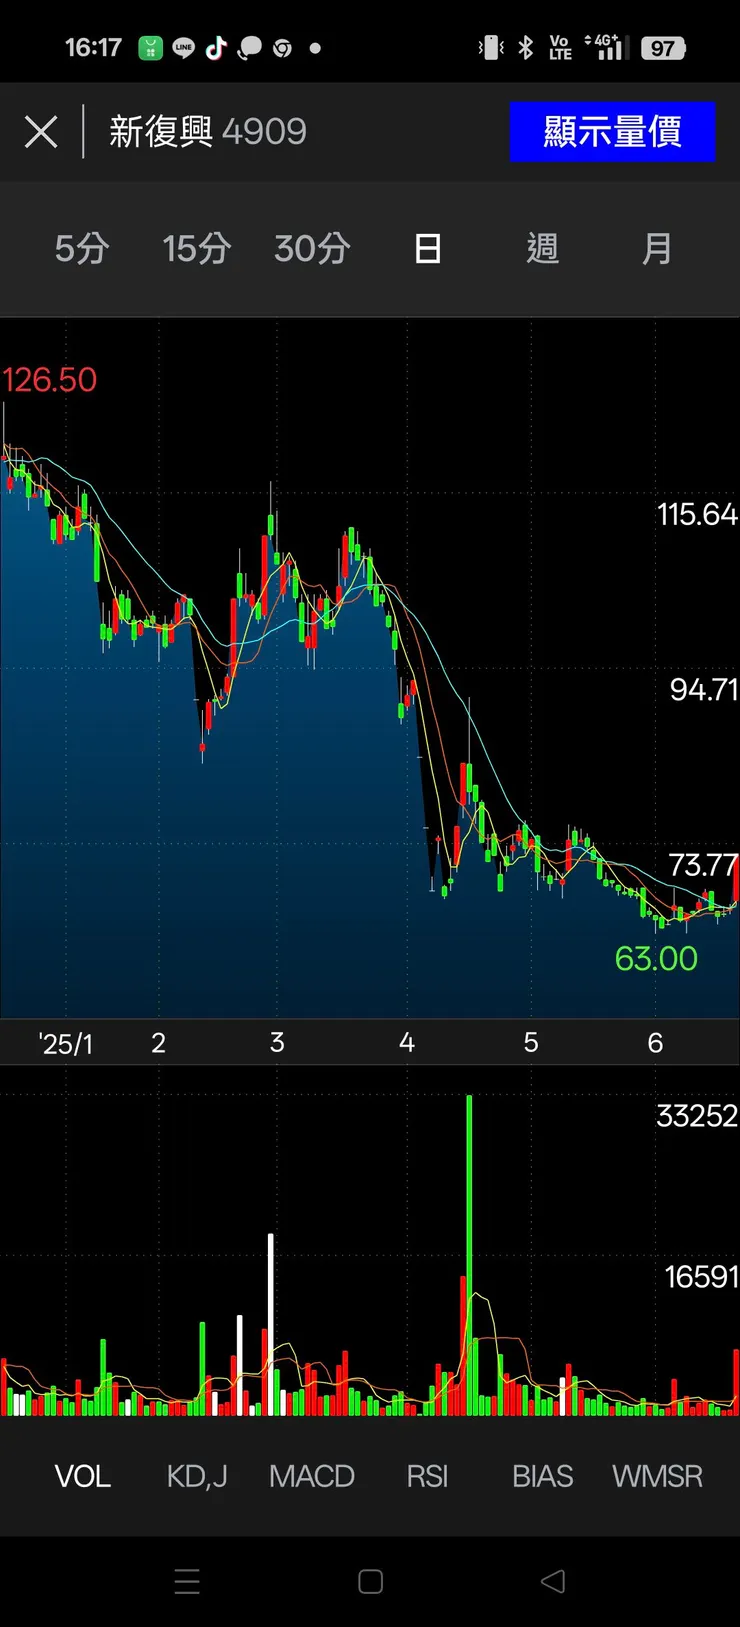The width and height of the screenshot is (740, 1627).
Task: Select the 月 monthly chart tab
Action: [657, 248]
